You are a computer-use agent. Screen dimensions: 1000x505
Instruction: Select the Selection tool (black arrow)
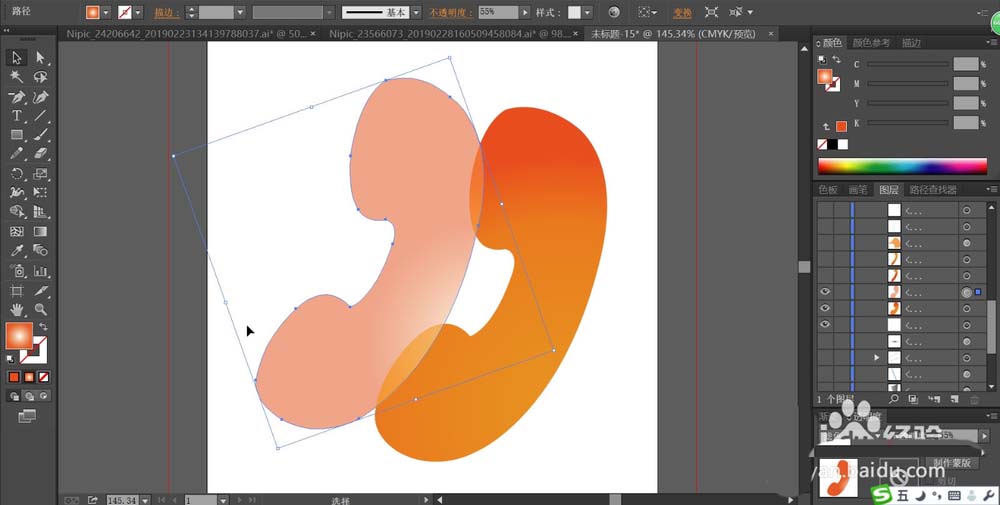[x=17, y=57]
